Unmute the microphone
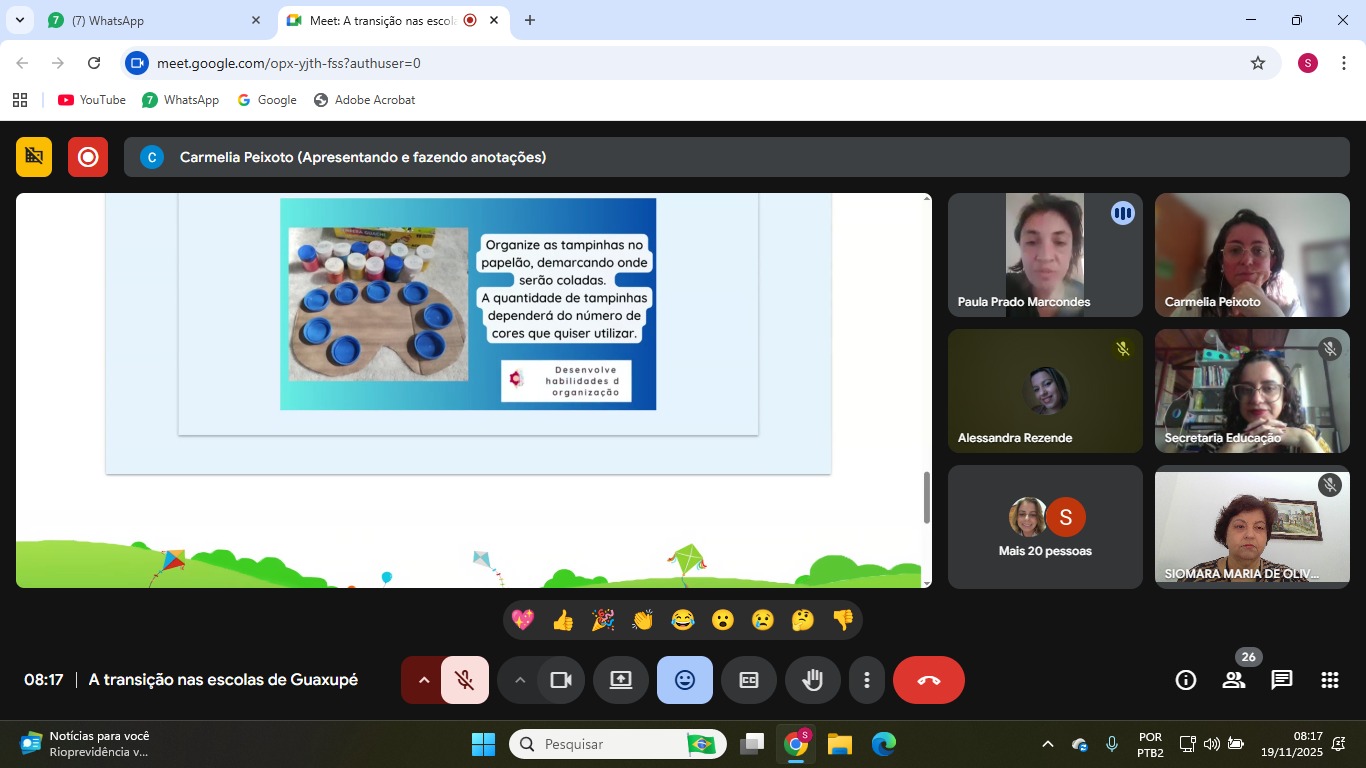 coord(464,680)
